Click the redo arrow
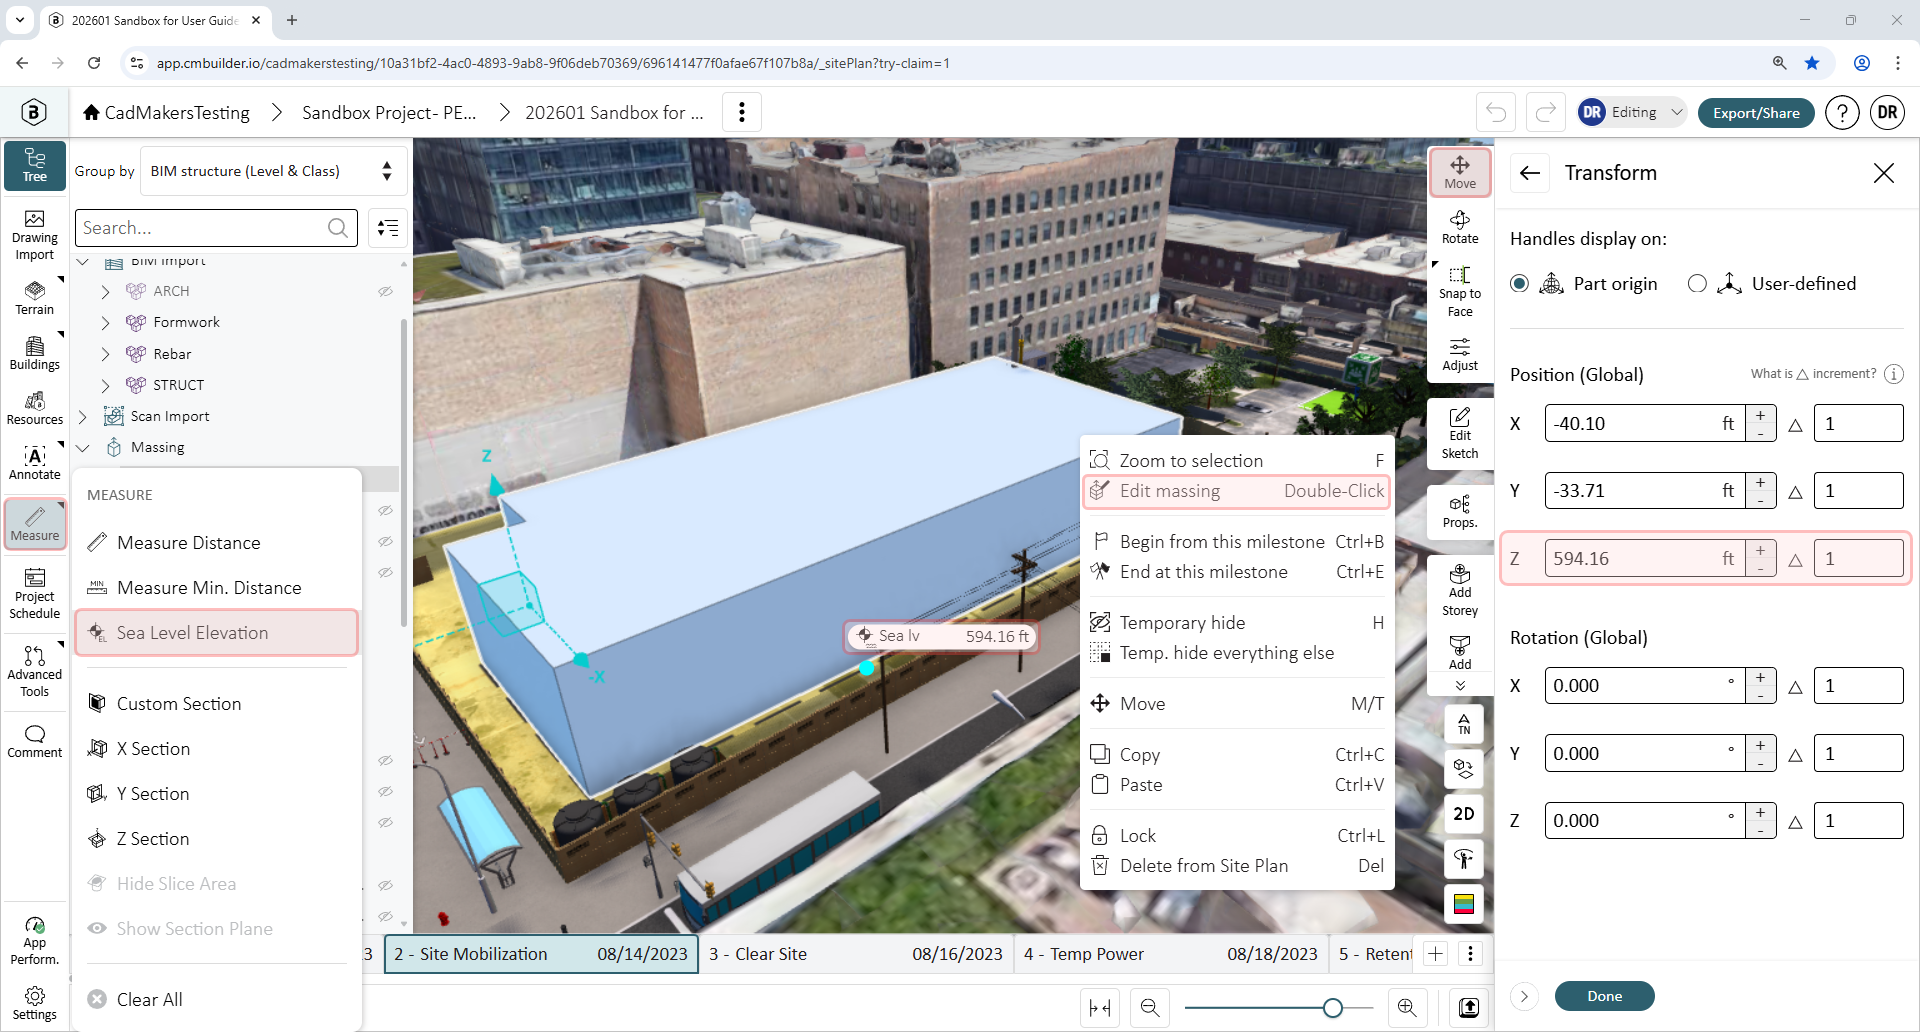Image resolution: width=1920 pixels, height=1032 pixels. [x=1546, y=112]
